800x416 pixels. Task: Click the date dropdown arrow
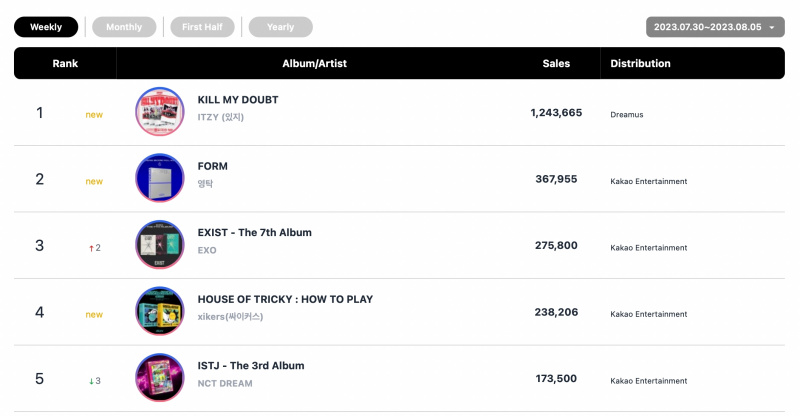772,28
